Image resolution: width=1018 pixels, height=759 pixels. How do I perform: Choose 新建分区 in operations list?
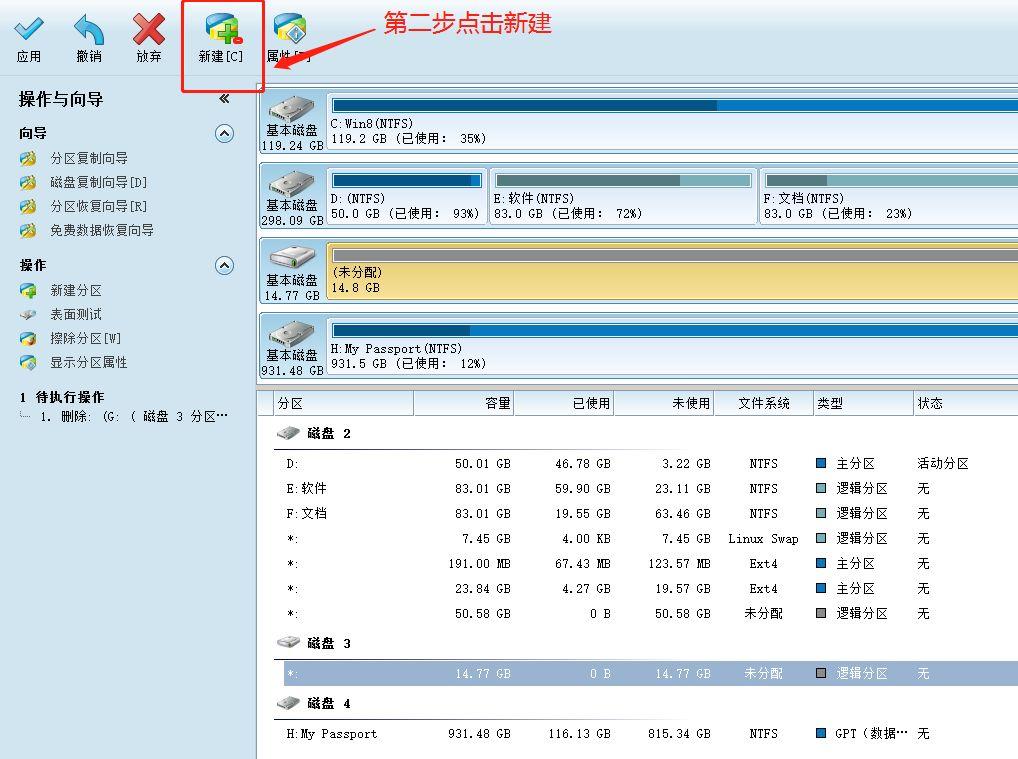pos(76,290)
